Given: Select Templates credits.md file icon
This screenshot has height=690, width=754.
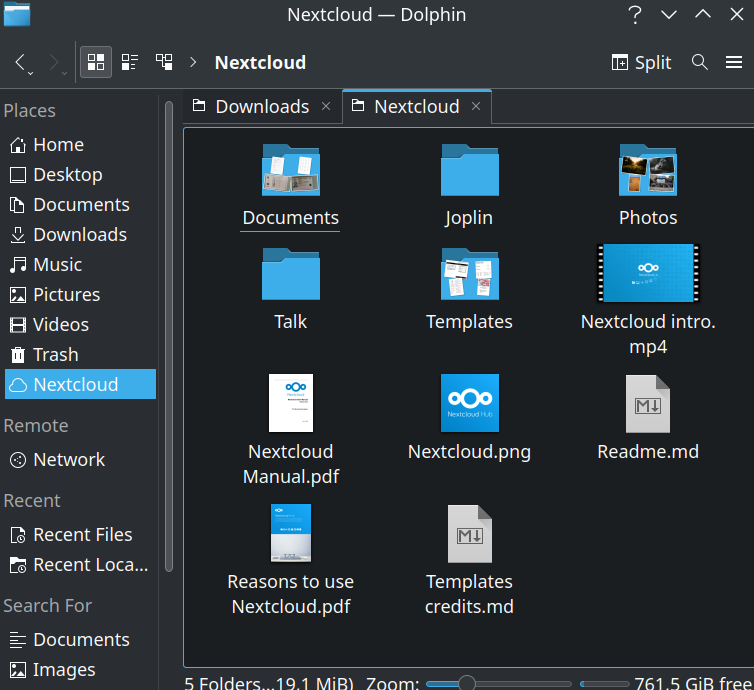Looking at the screenshot, I should point(470,534).
